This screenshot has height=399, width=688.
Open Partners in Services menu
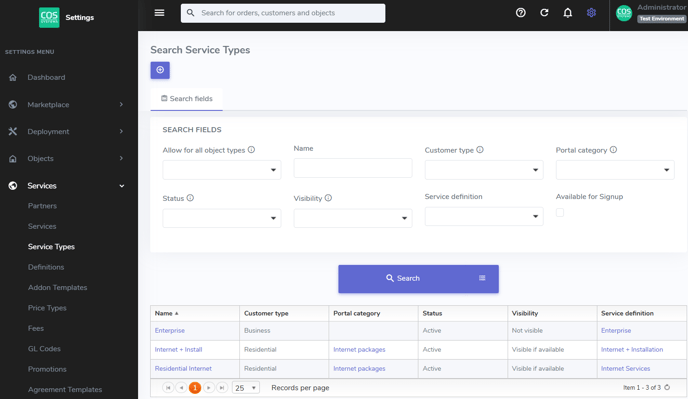pyautogui.click(x=42, y=206)
